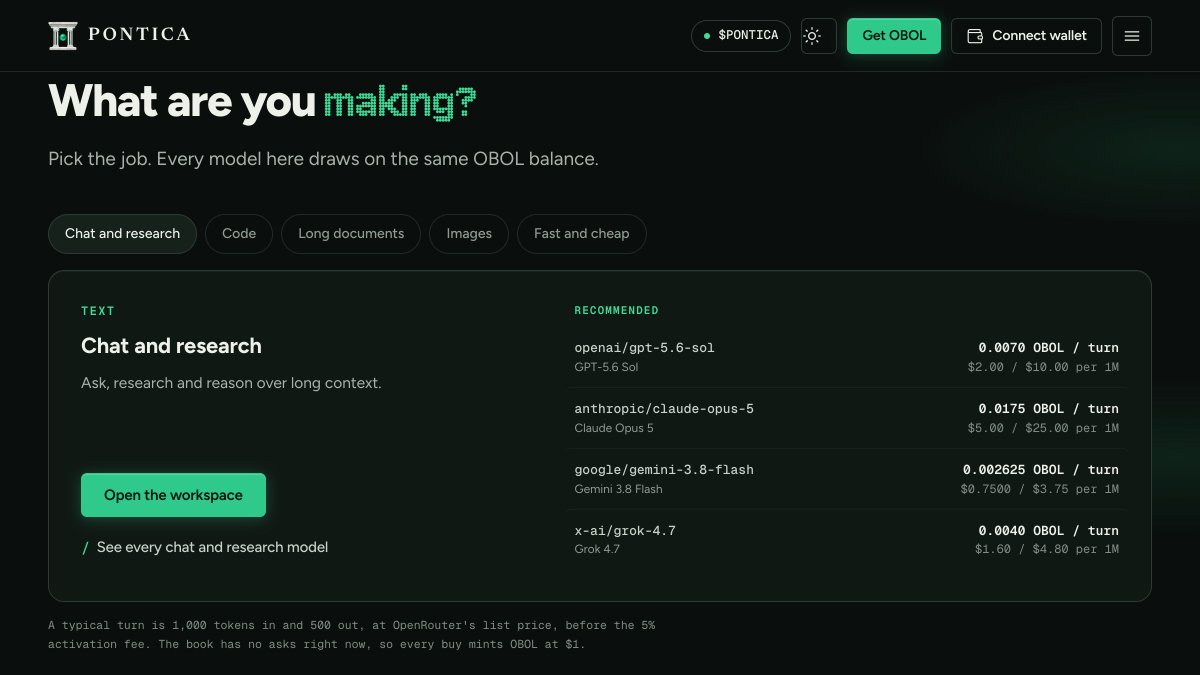Select the google/gemini-3.8-flash model row
The width and height of the screenshot is (1200, 675).
[846, 479]
